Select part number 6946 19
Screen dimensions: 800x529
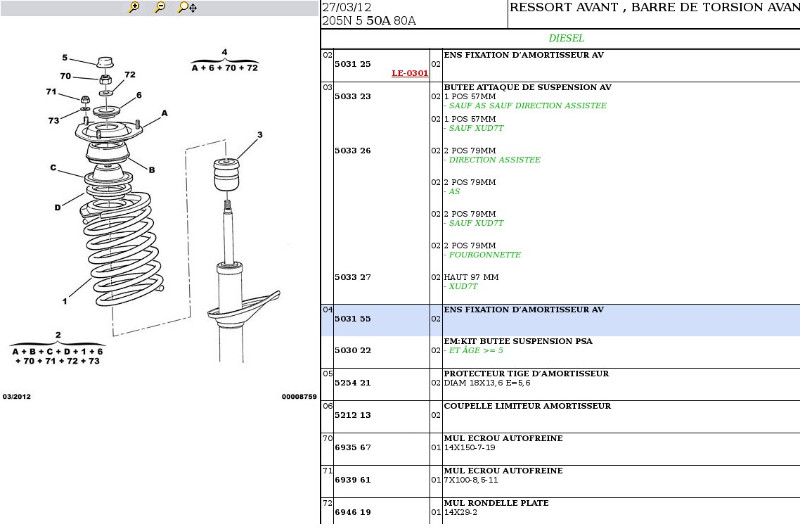click(x=352, y=510)
